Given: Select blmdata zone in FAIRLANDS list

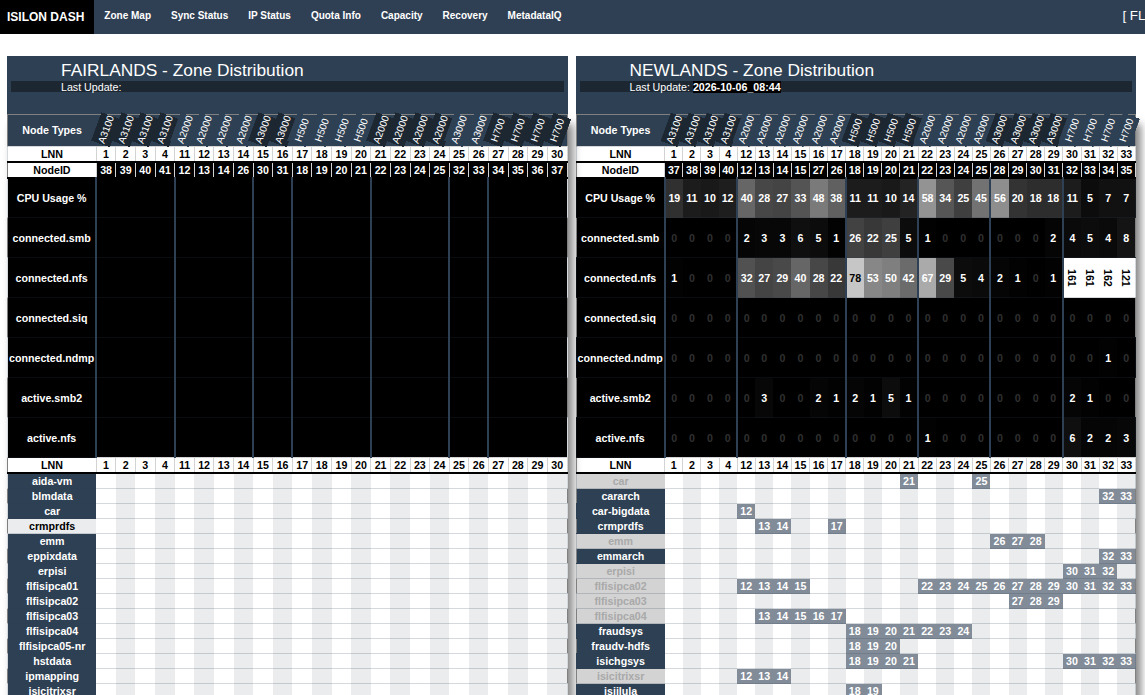Looking at the screenshot, I should pyautogui.click(x=52, y=496).
